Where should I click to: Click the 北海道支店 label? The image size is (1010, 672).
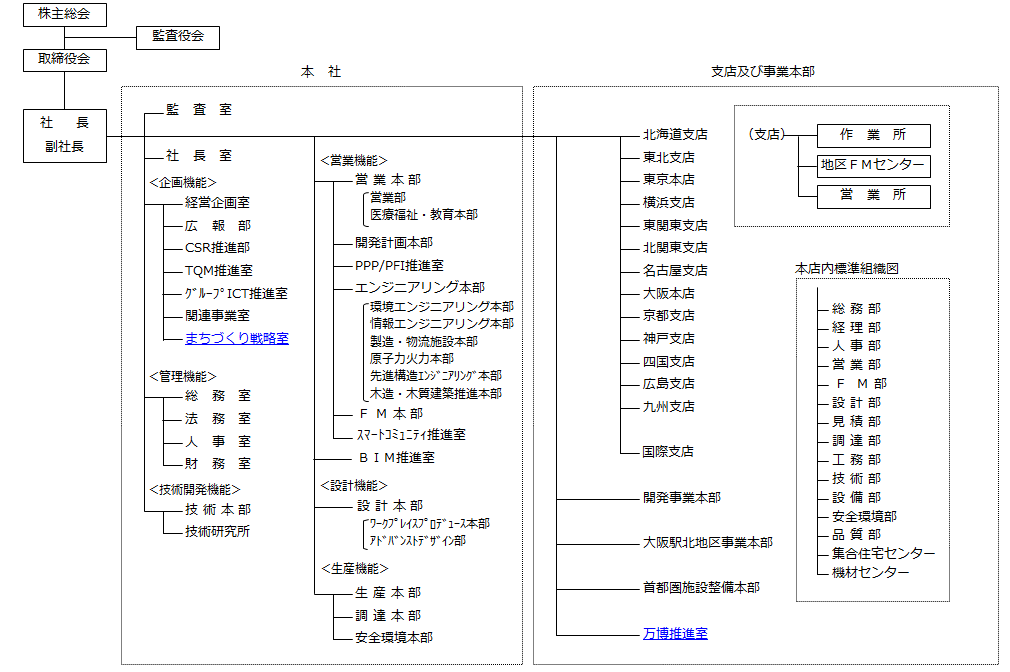pos(675,134)
